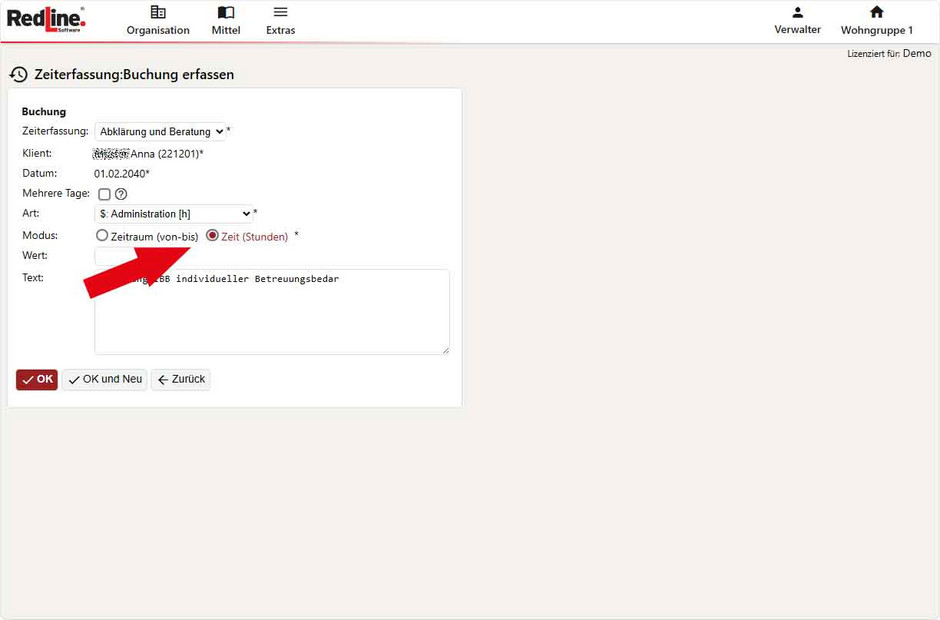The image size is (940, 620).
Task: Open the Mittel book icon
Action: click(226, 12)
